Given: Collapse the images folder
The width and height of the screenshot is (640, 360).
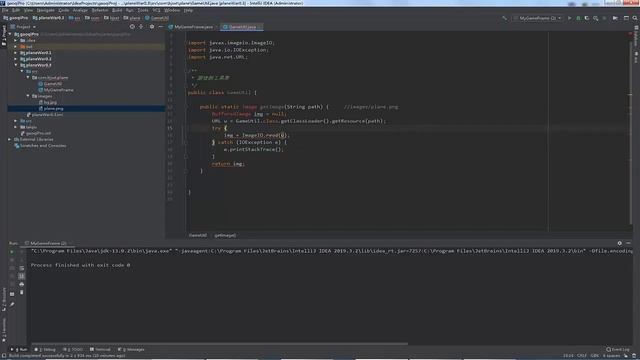Looking at the screenshot, I should coord(28,96).
